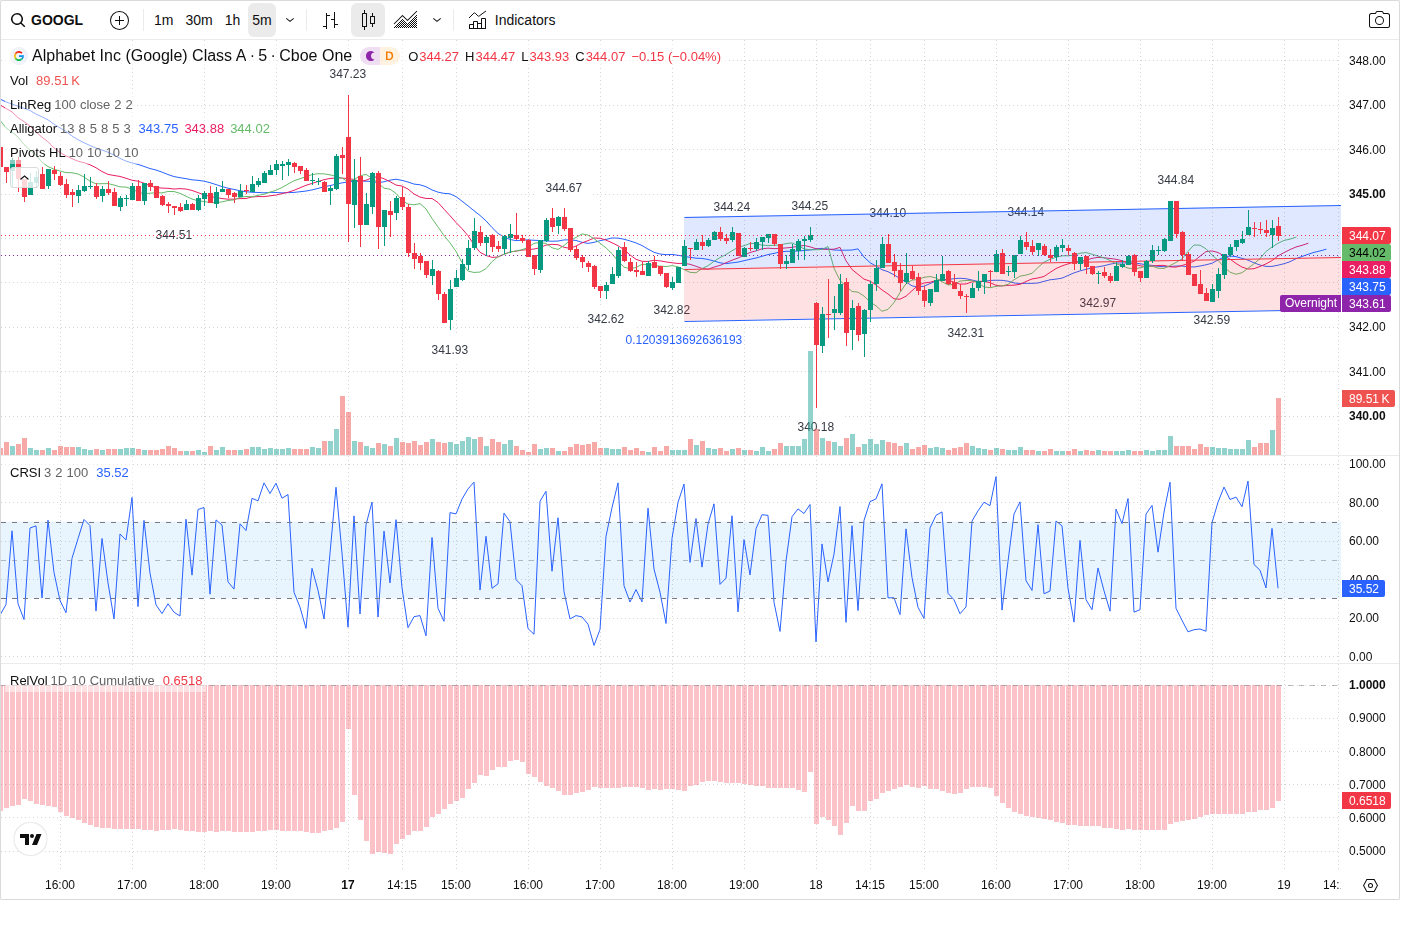Click the 1.0000 RelVol scale tick
1420x950 pixels.
[x=1367, y=685]
